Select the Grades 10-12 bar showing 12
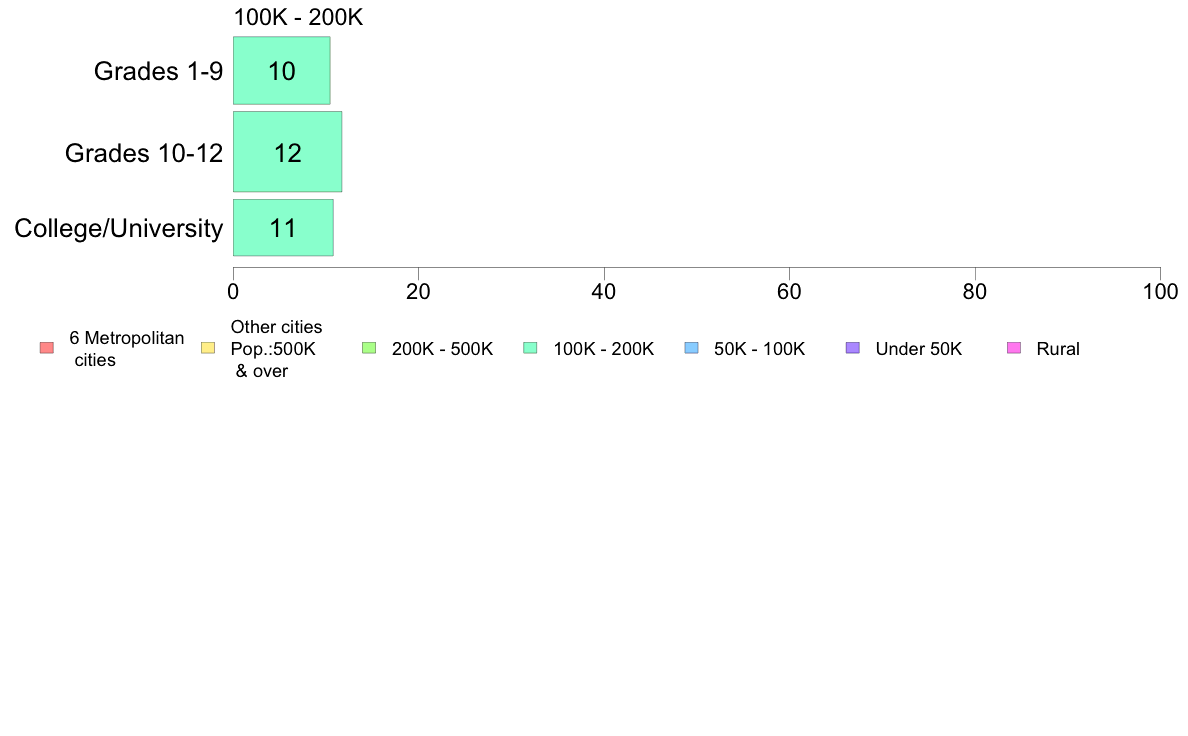 coord(287,152)
